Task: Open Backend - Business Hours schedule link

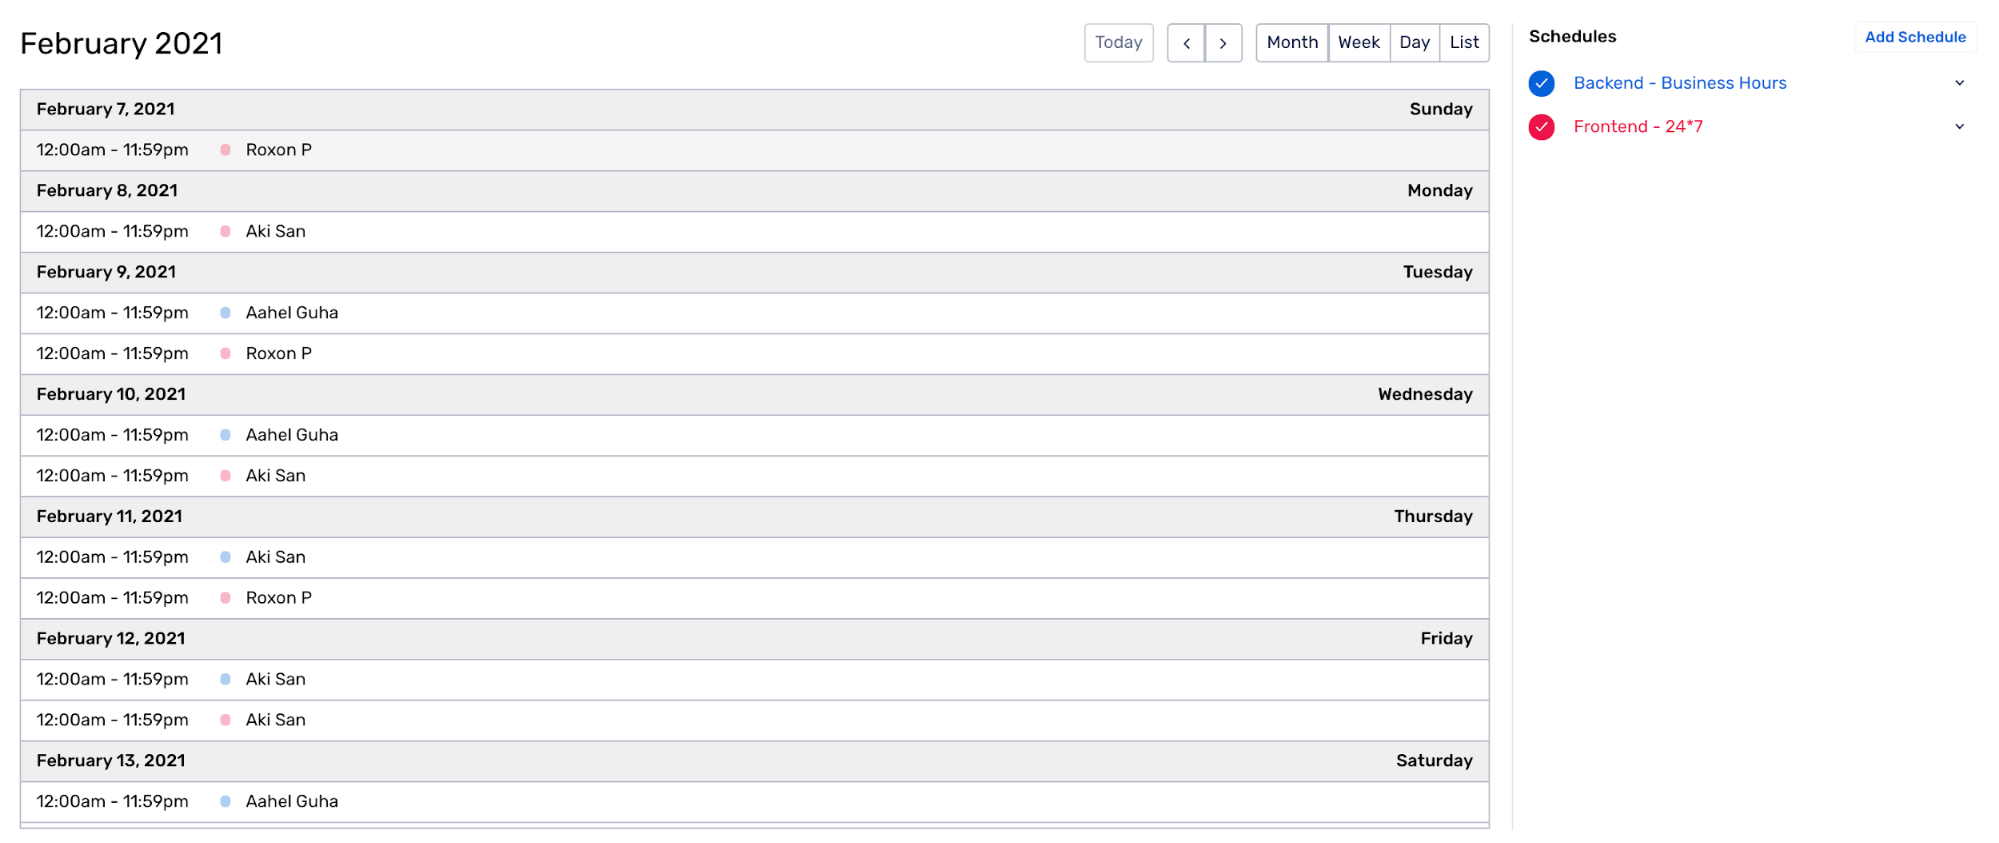Action: point(1680,83)
